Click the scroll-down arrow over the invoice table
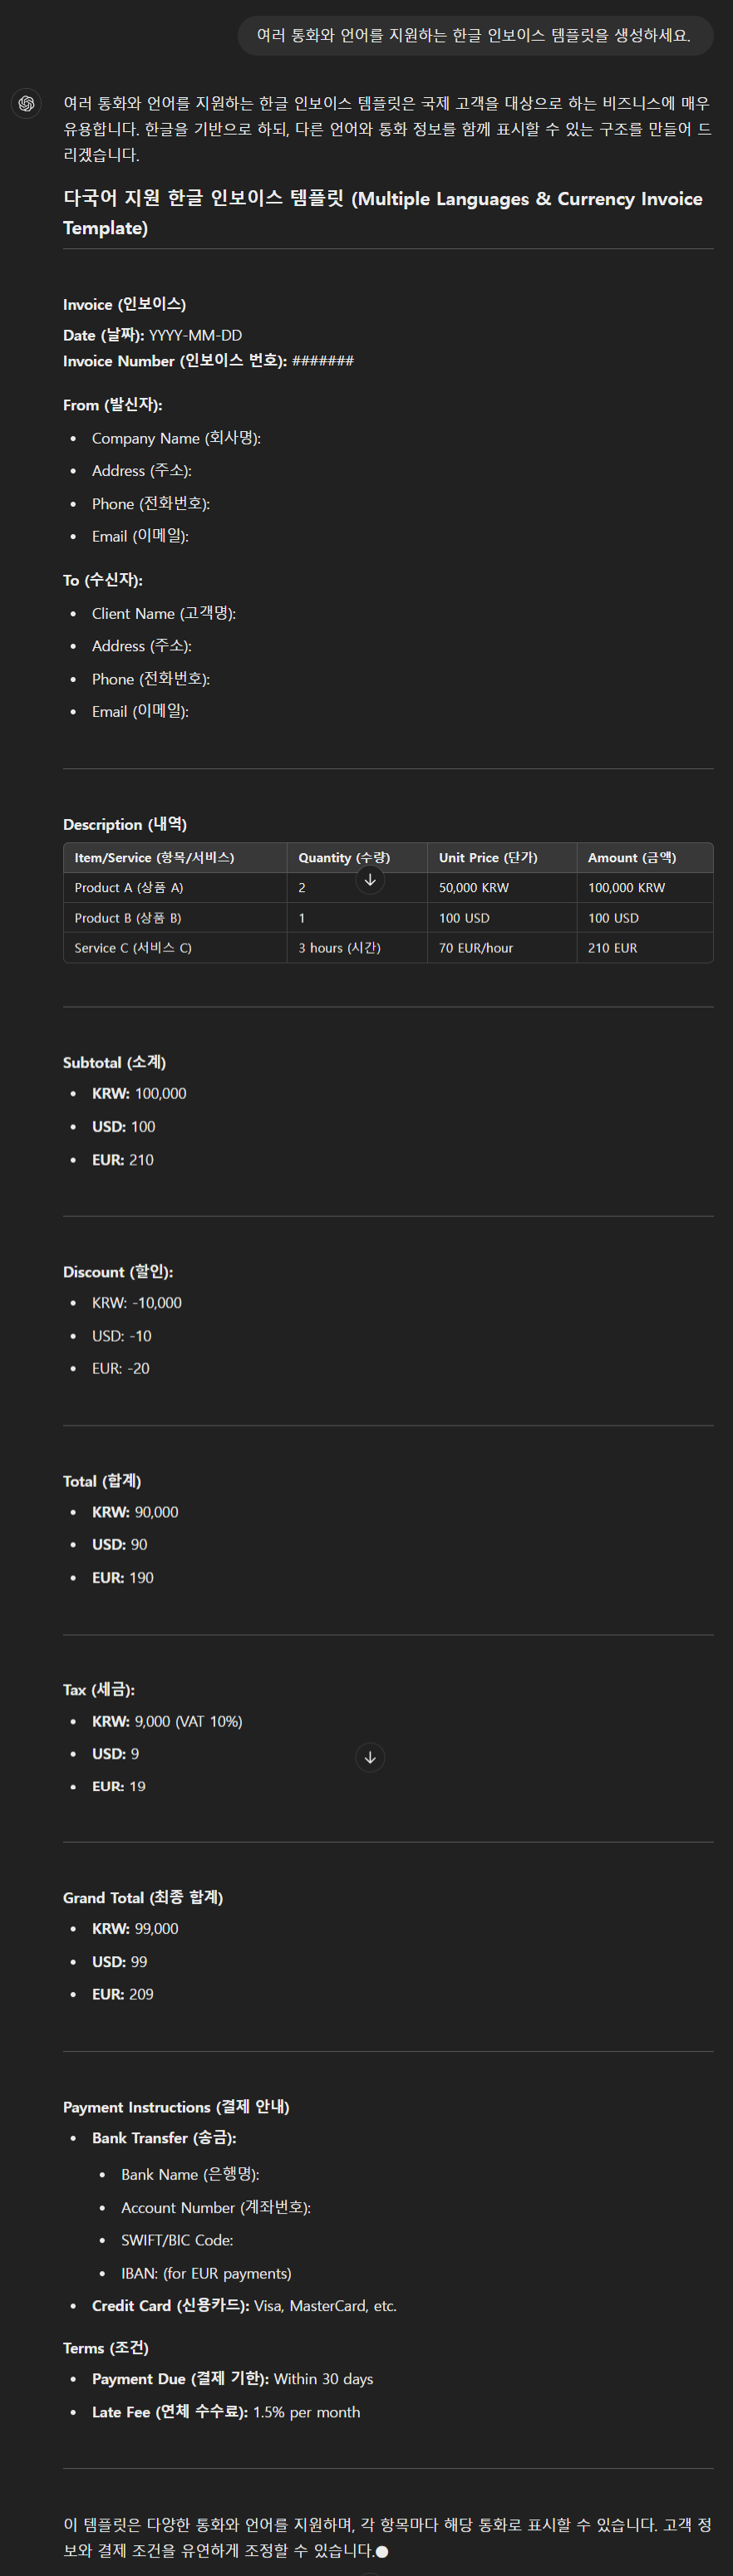 [370, 880]
